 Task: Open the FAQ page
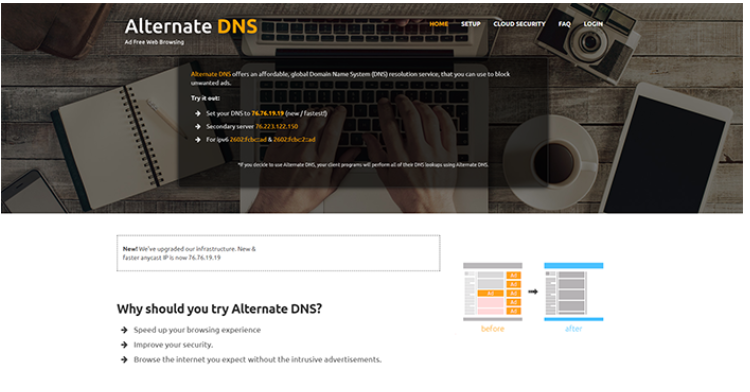coord(564,24)
